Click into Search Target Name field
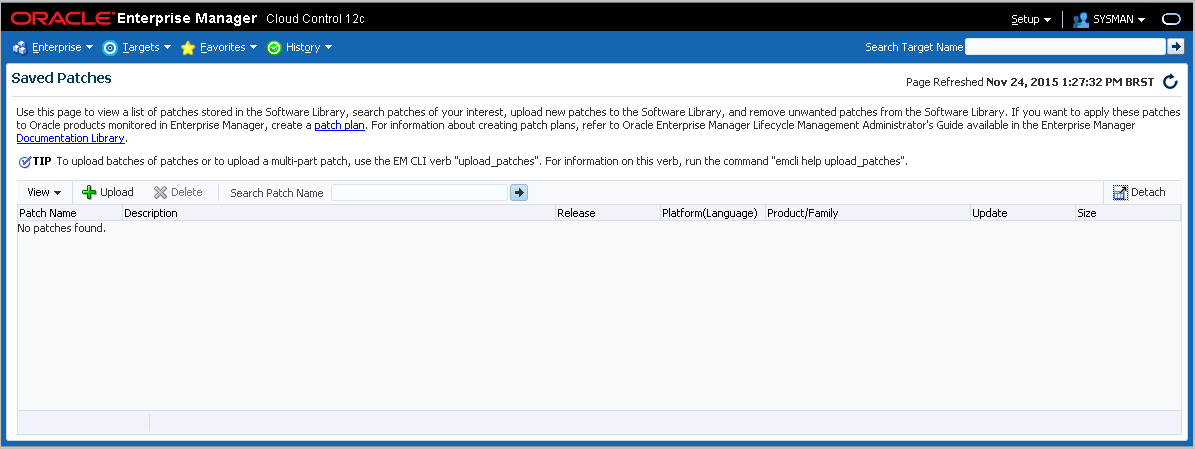 tap(1065, 47)
